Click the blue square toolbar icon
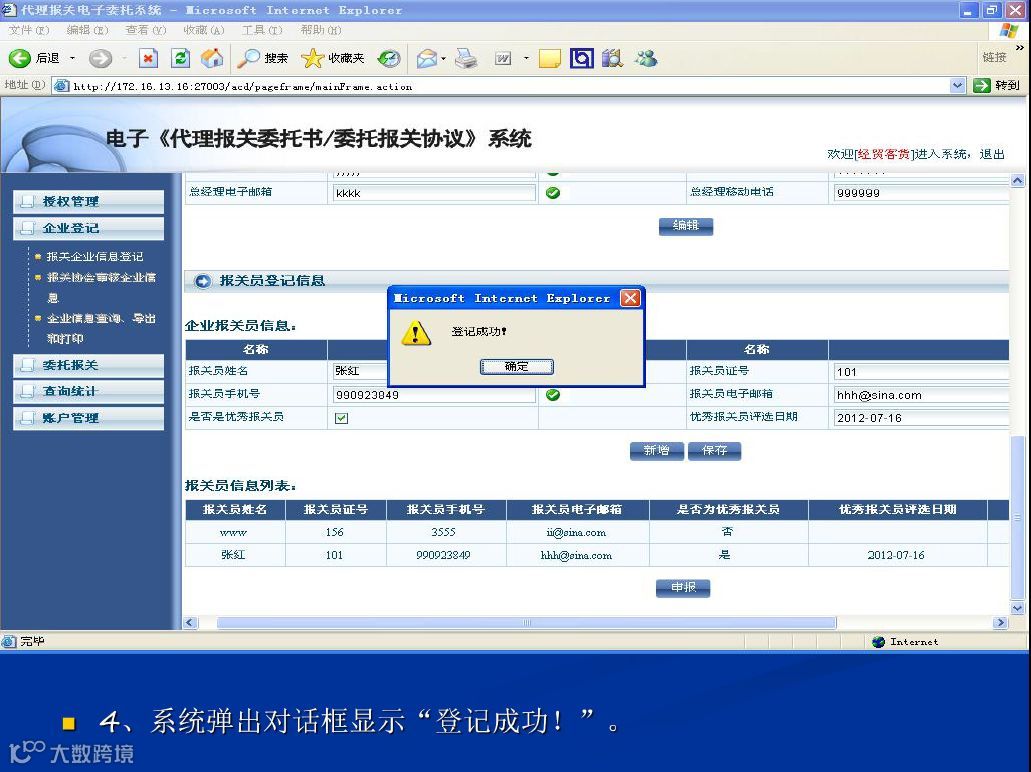Image resolution: width=1031 pixels, height=772 pixels. [x=581, y=59]
